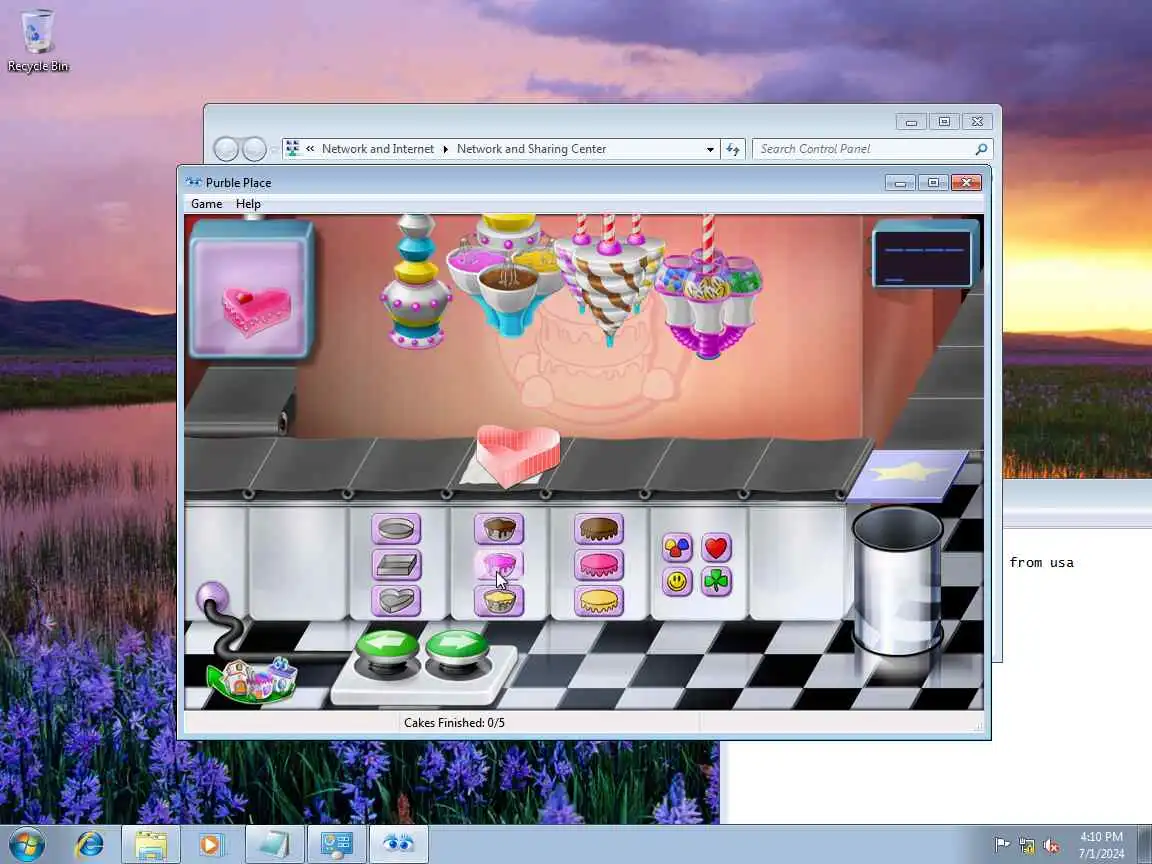1152x864 pixels.
Task: Open the Recycle Bin desktop icon
Action: (37, 41)
